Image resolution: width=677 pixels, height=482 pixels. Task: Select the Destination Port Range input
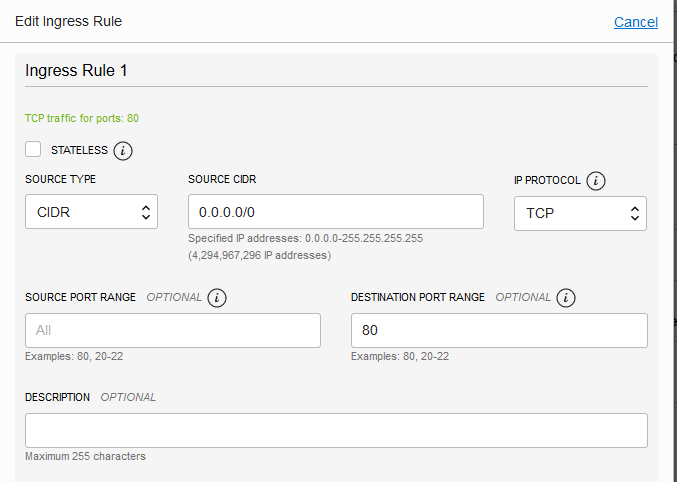click(x=498, y=330)
